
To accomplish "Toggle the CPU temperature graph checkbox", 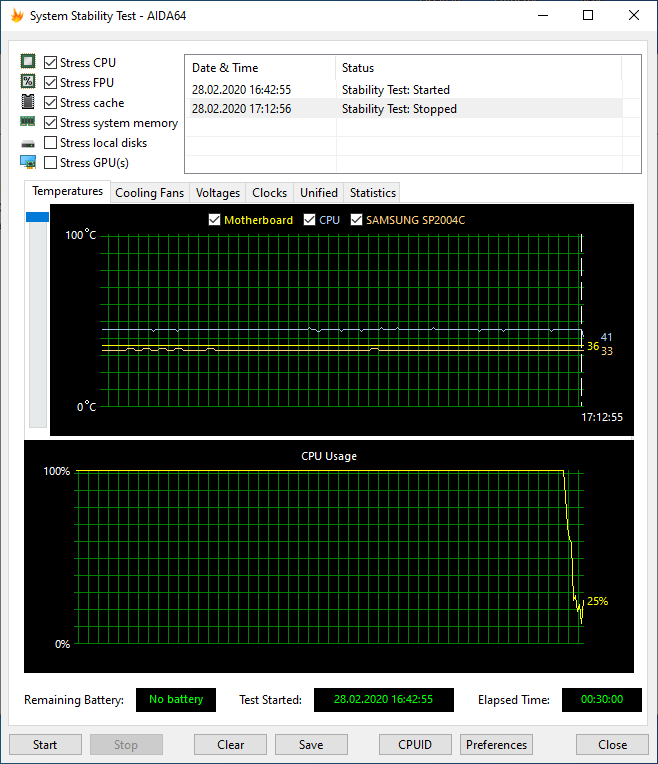I will point(309,220).
